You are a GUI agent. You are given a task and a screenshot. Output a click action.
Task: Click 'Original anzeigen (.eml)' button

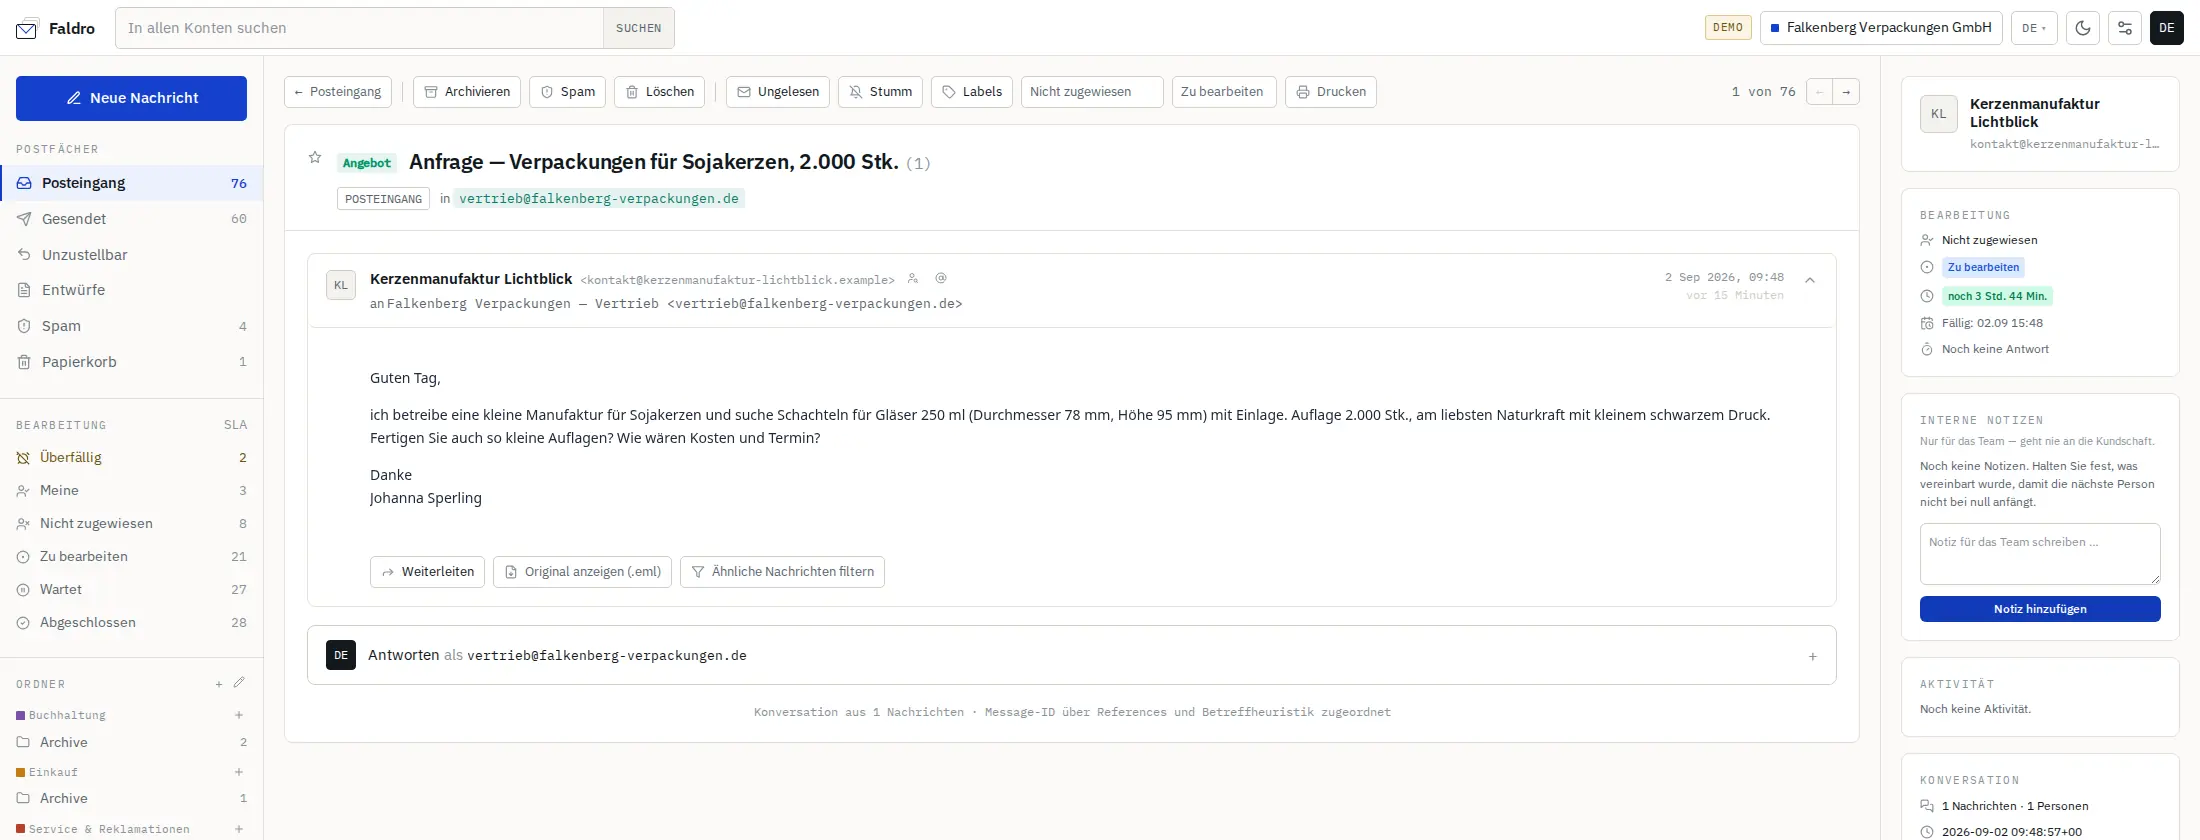(x=582, y=572)
